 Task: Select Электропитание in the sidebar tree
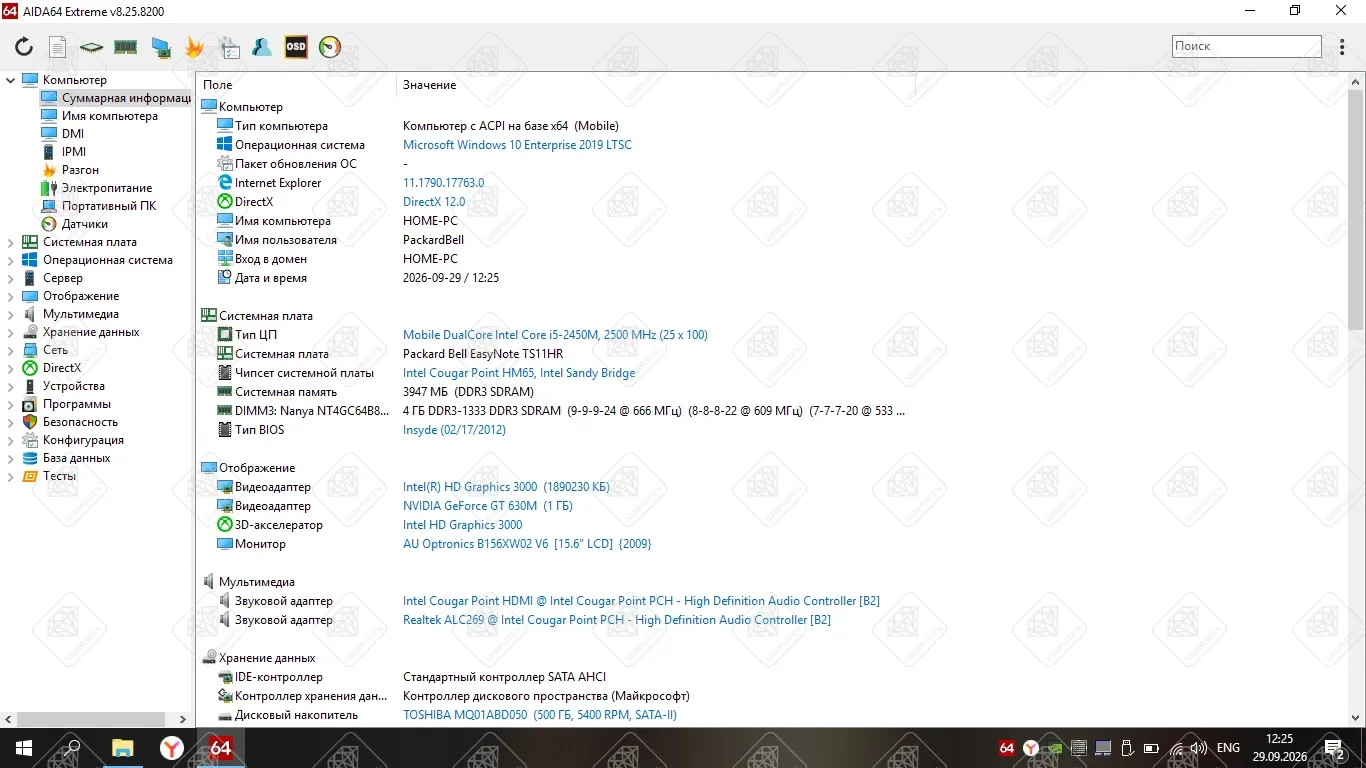coord(106,188)
